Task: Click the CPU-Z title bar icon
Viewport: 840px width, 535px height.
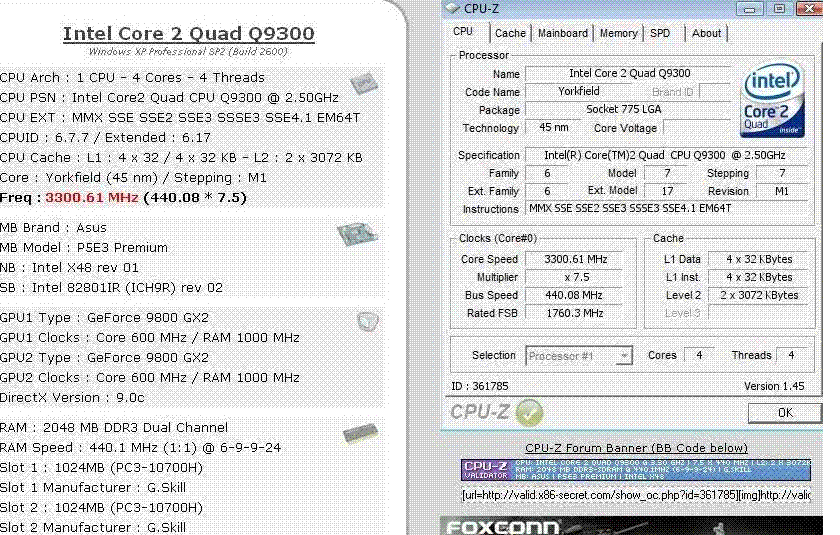Action: click(453, 9)
